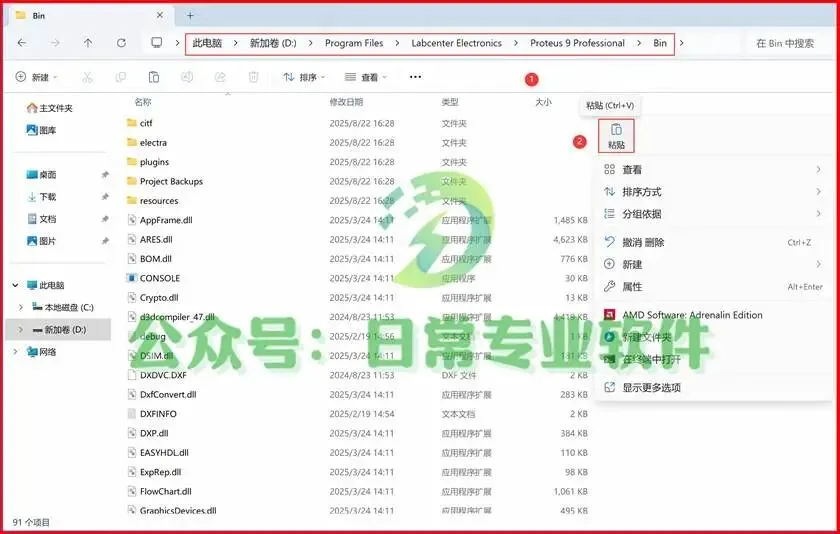
Task: Expand the 网络 tree node
Action: coord(15,351)
